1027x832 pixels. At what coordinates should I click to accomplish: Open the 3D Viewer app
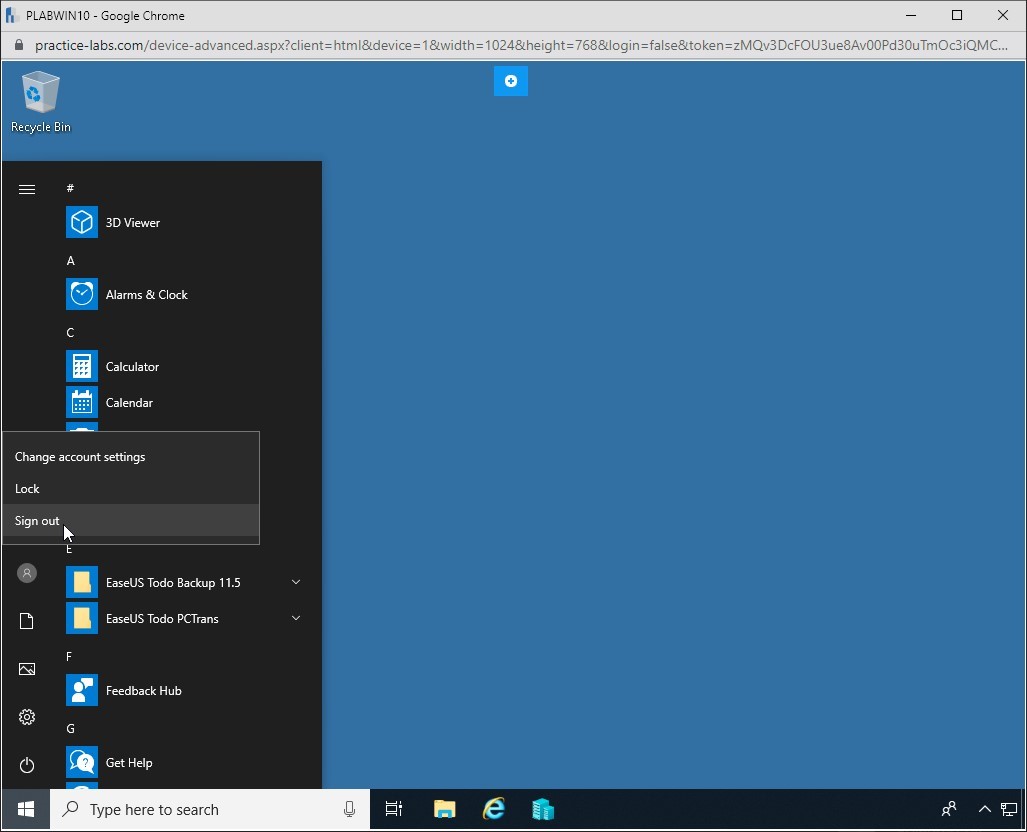click(x=183, y=223)
